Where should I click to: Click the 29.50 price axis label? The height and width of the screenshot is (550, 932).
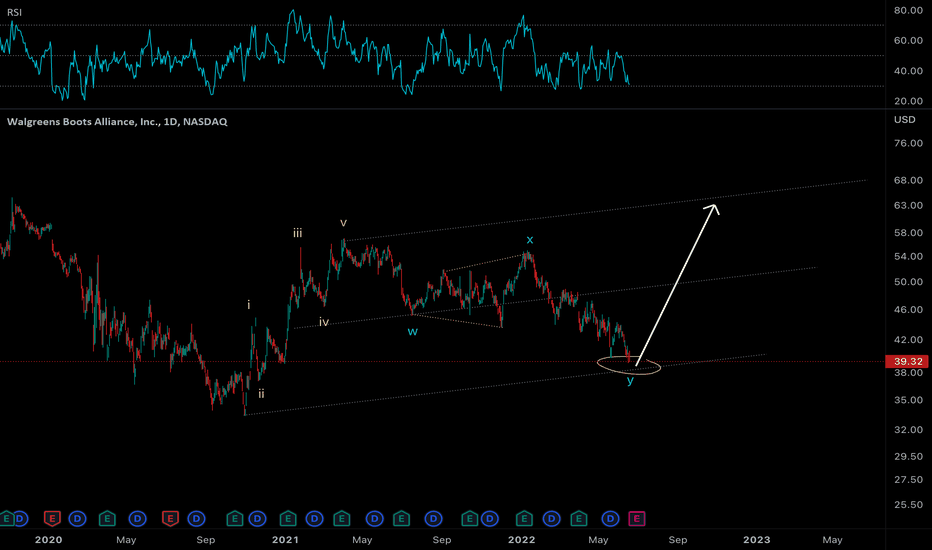[908, 457]
